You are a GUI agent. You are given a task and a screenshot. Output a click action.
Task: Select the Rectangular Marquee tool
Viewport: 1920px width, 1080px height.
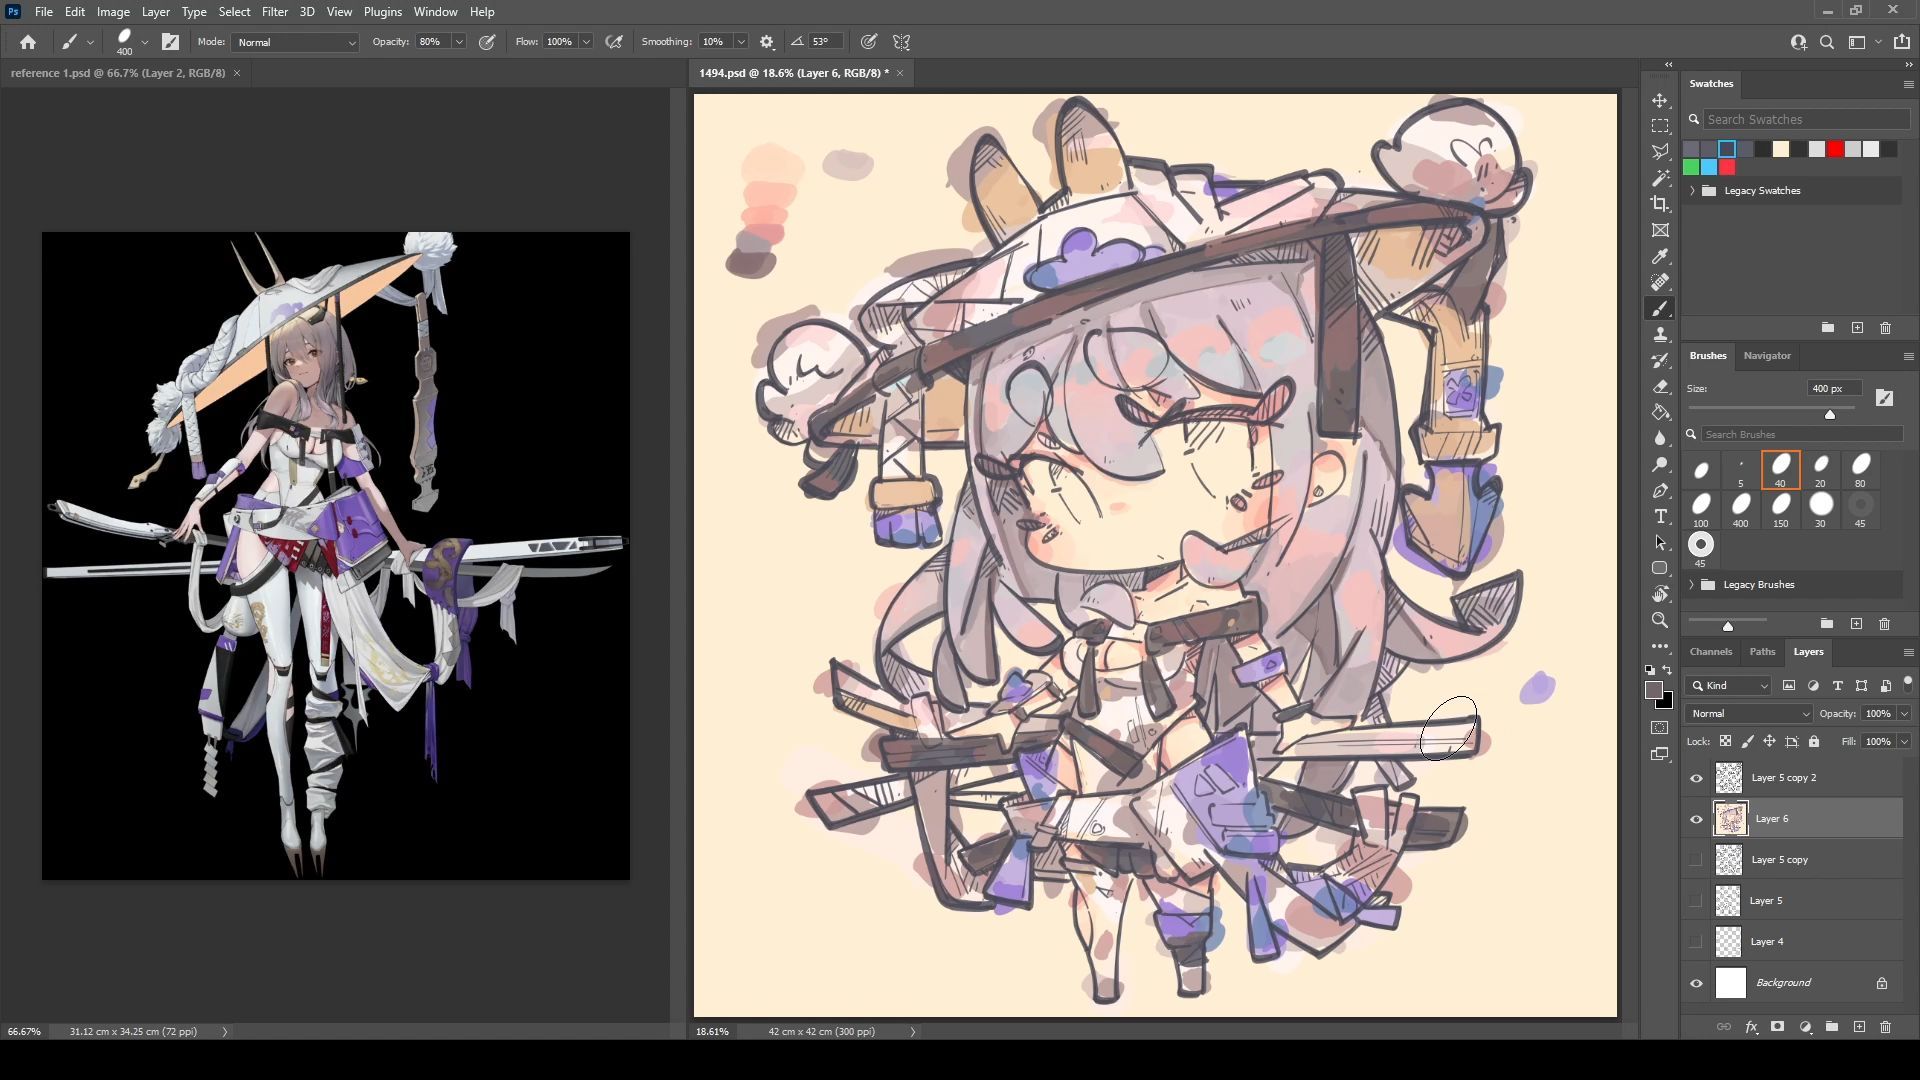click(1660, 127)
